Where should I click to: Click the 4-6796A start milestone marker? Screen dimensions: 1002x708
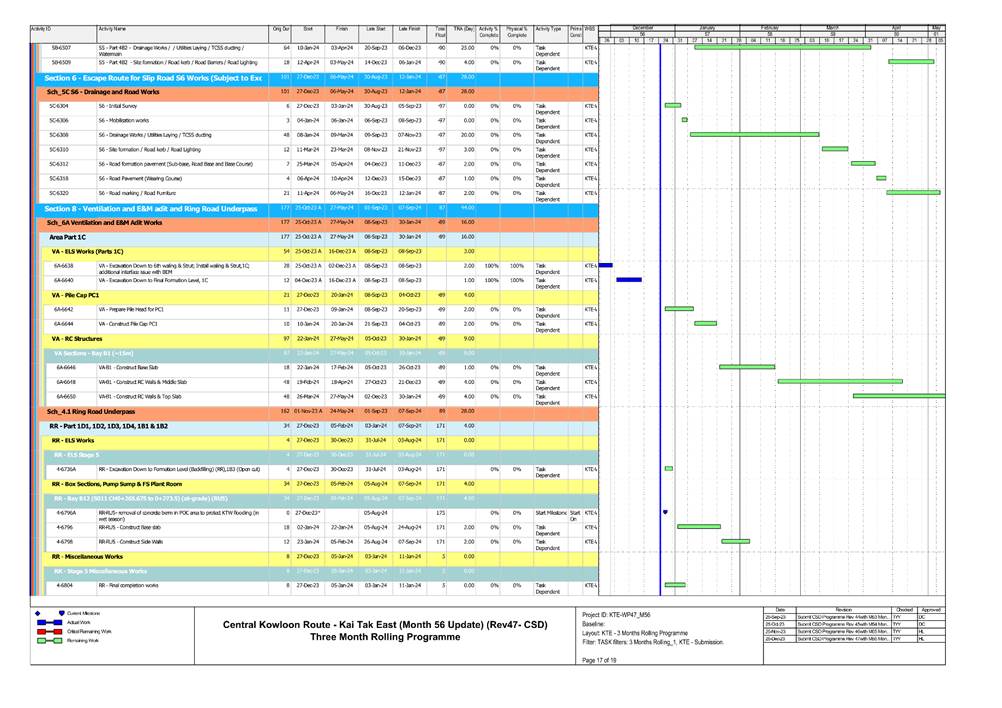coord(665,512)
